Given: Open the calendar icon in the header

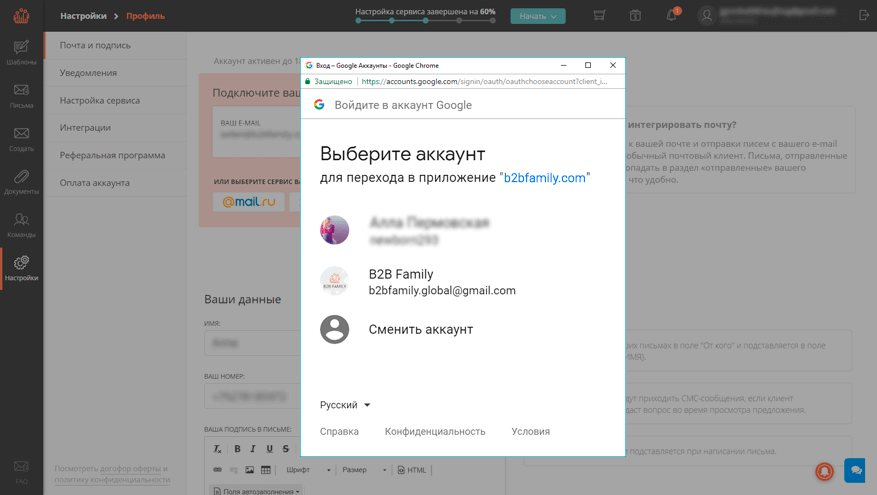Looking at the screenshot, I should 635,16.
